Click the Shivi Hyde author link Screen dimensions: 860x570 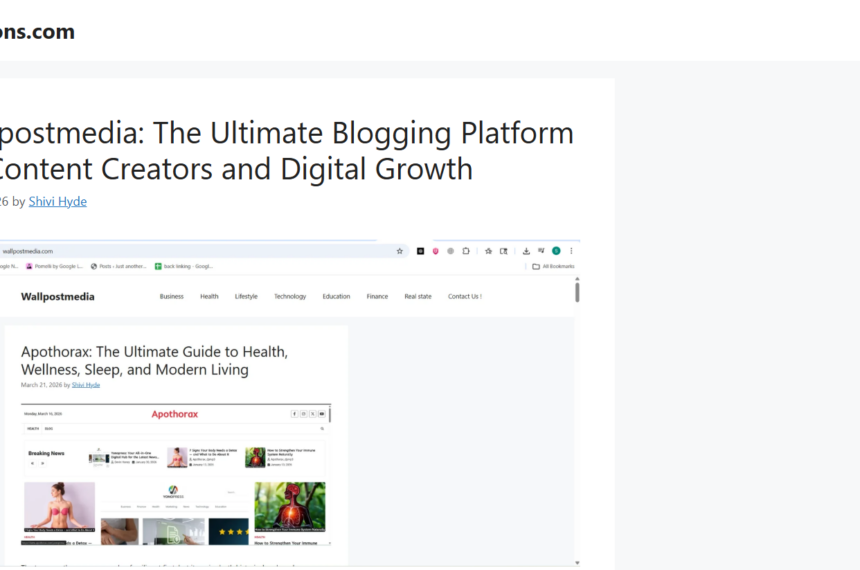click(57, 201)
